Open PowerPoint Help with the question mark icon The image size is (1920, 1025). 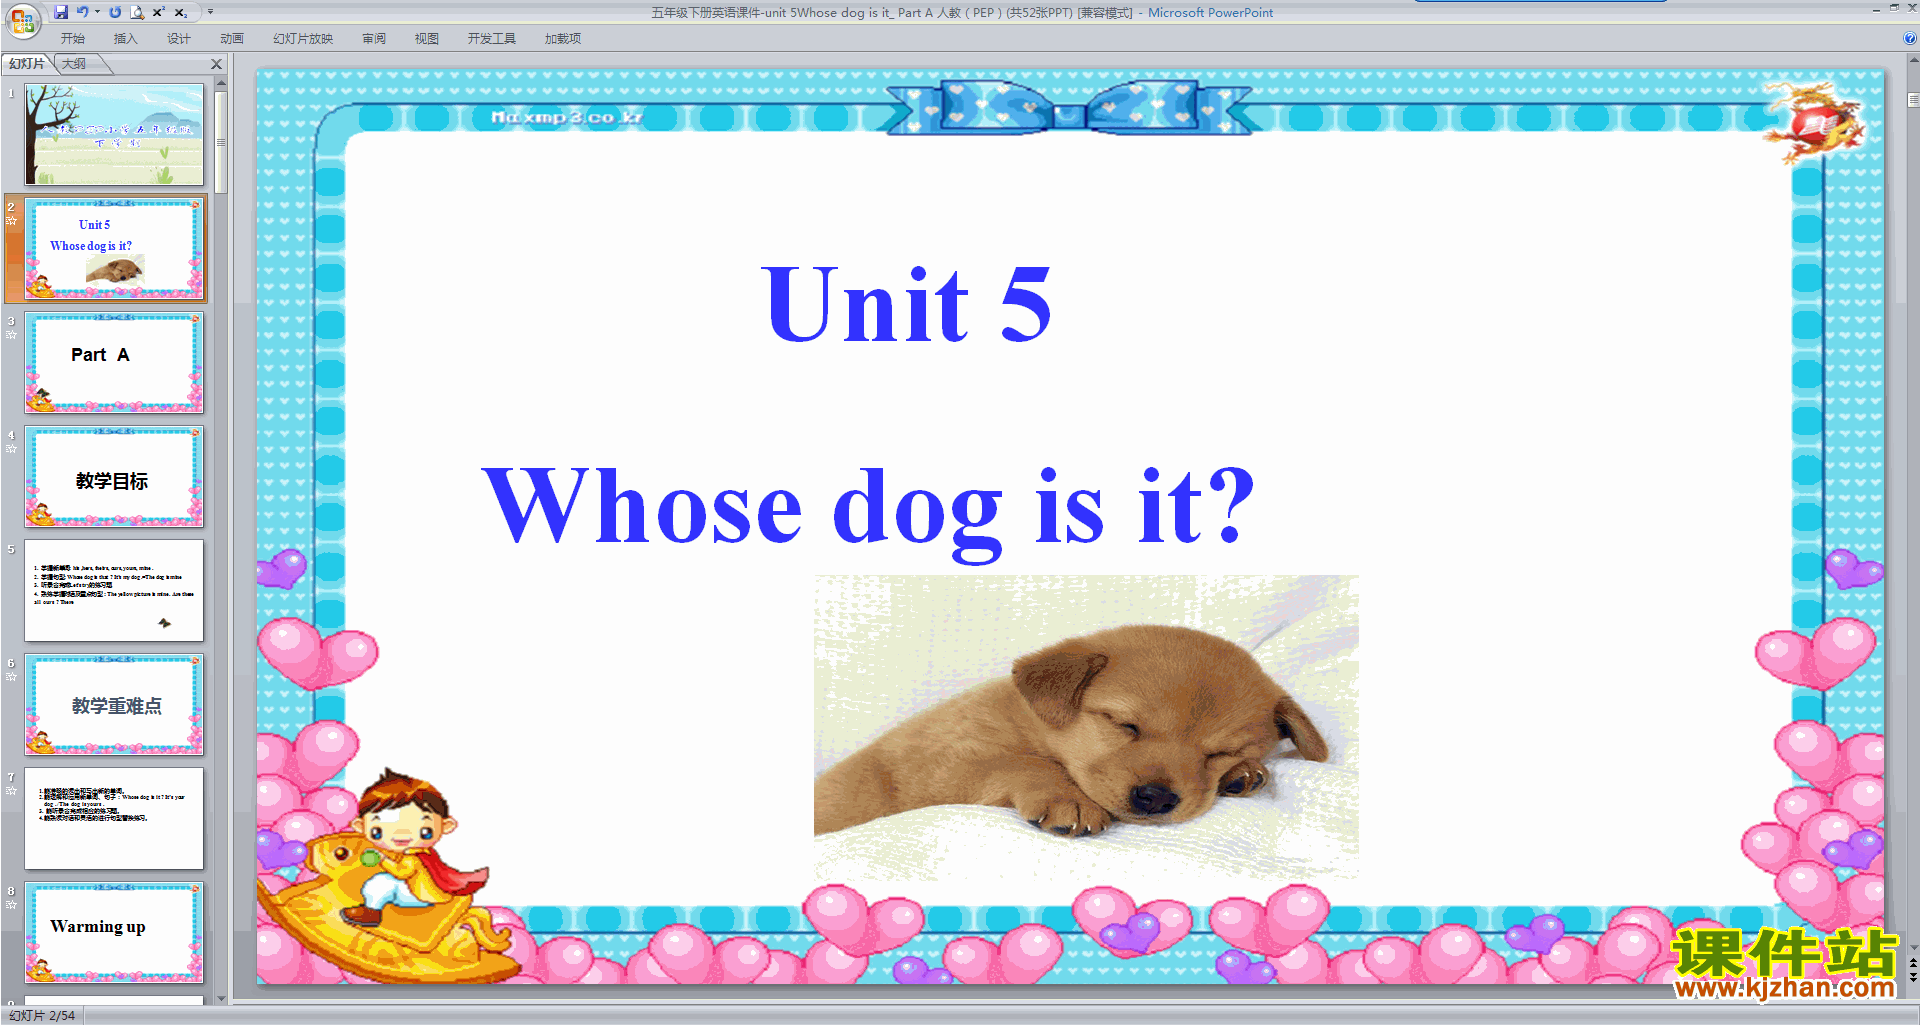(x=1909, y=39)
